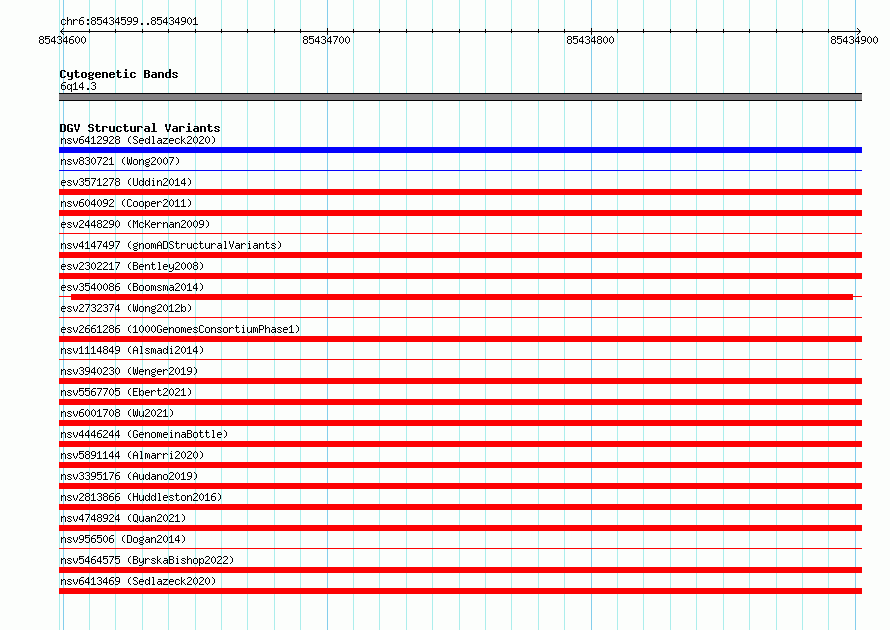Click the 85434700 ruler coordinate
Image resolution: width=890 pixels, height=630 pixels.
tap(326, 40)
